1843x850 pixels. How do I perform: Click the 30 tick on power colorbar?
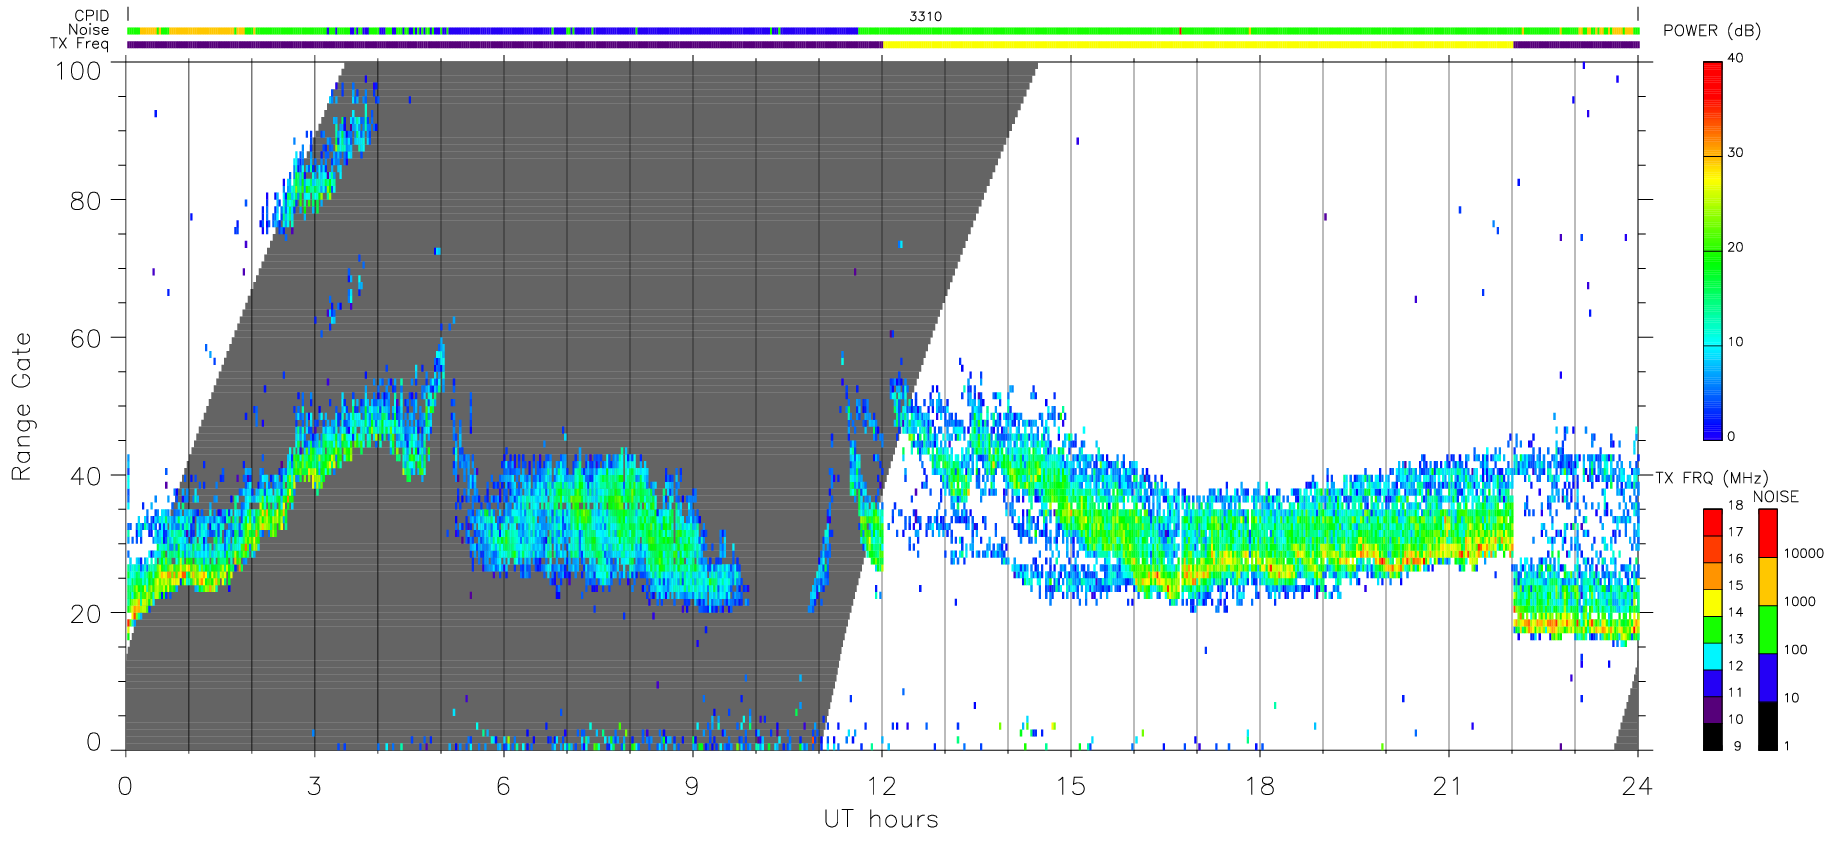1735,152
